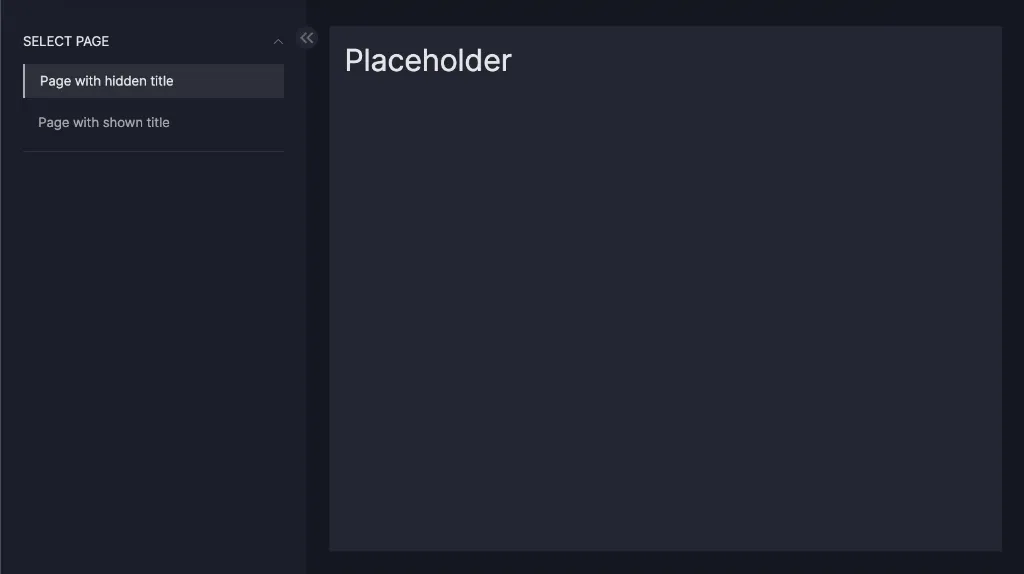Click the highlighted active page entry

(107, 81)
